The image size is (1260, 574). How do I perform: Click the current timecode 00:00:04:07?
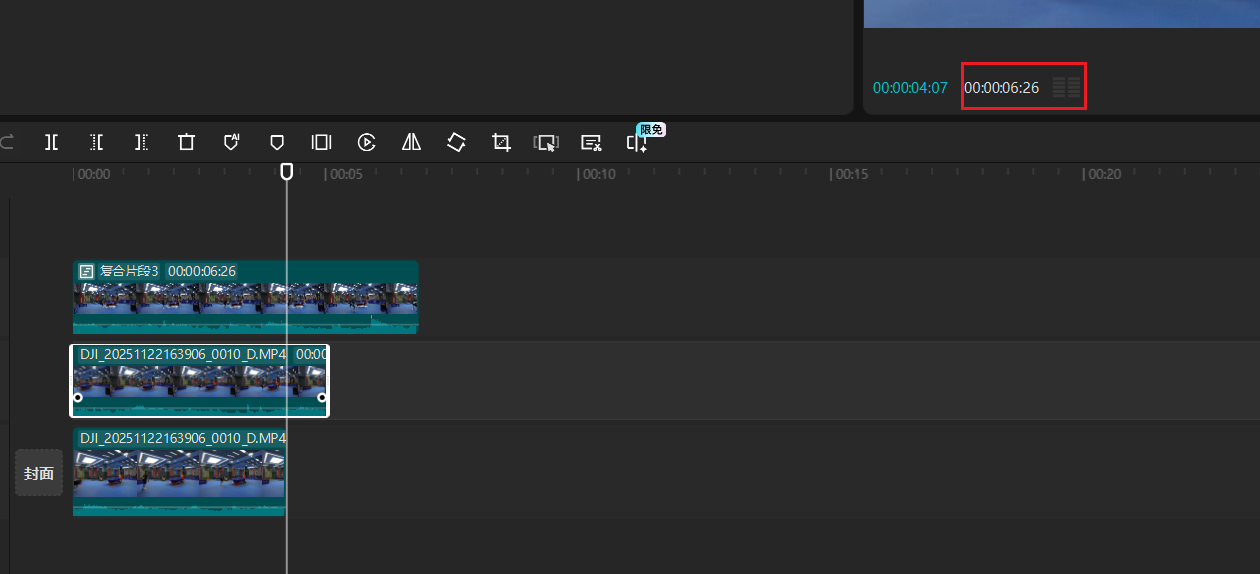click(909, 88)
